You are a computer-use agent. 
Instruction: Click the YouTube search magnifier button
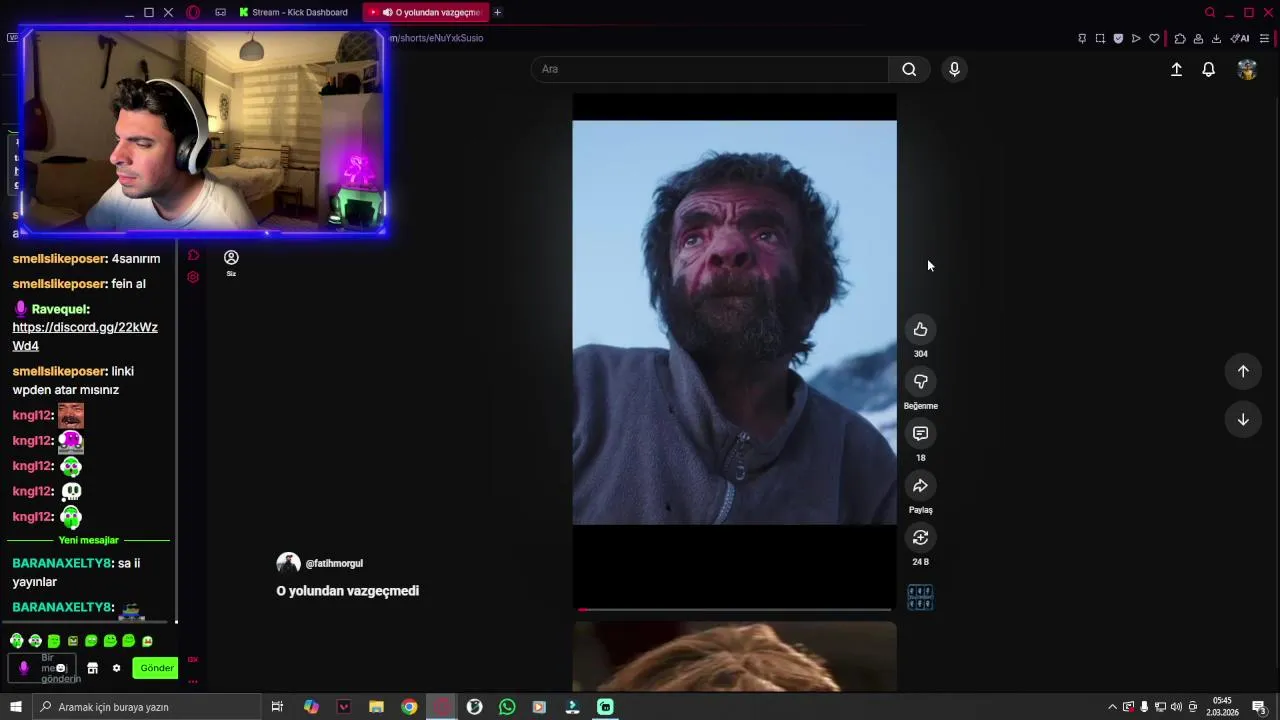[909, 69]
